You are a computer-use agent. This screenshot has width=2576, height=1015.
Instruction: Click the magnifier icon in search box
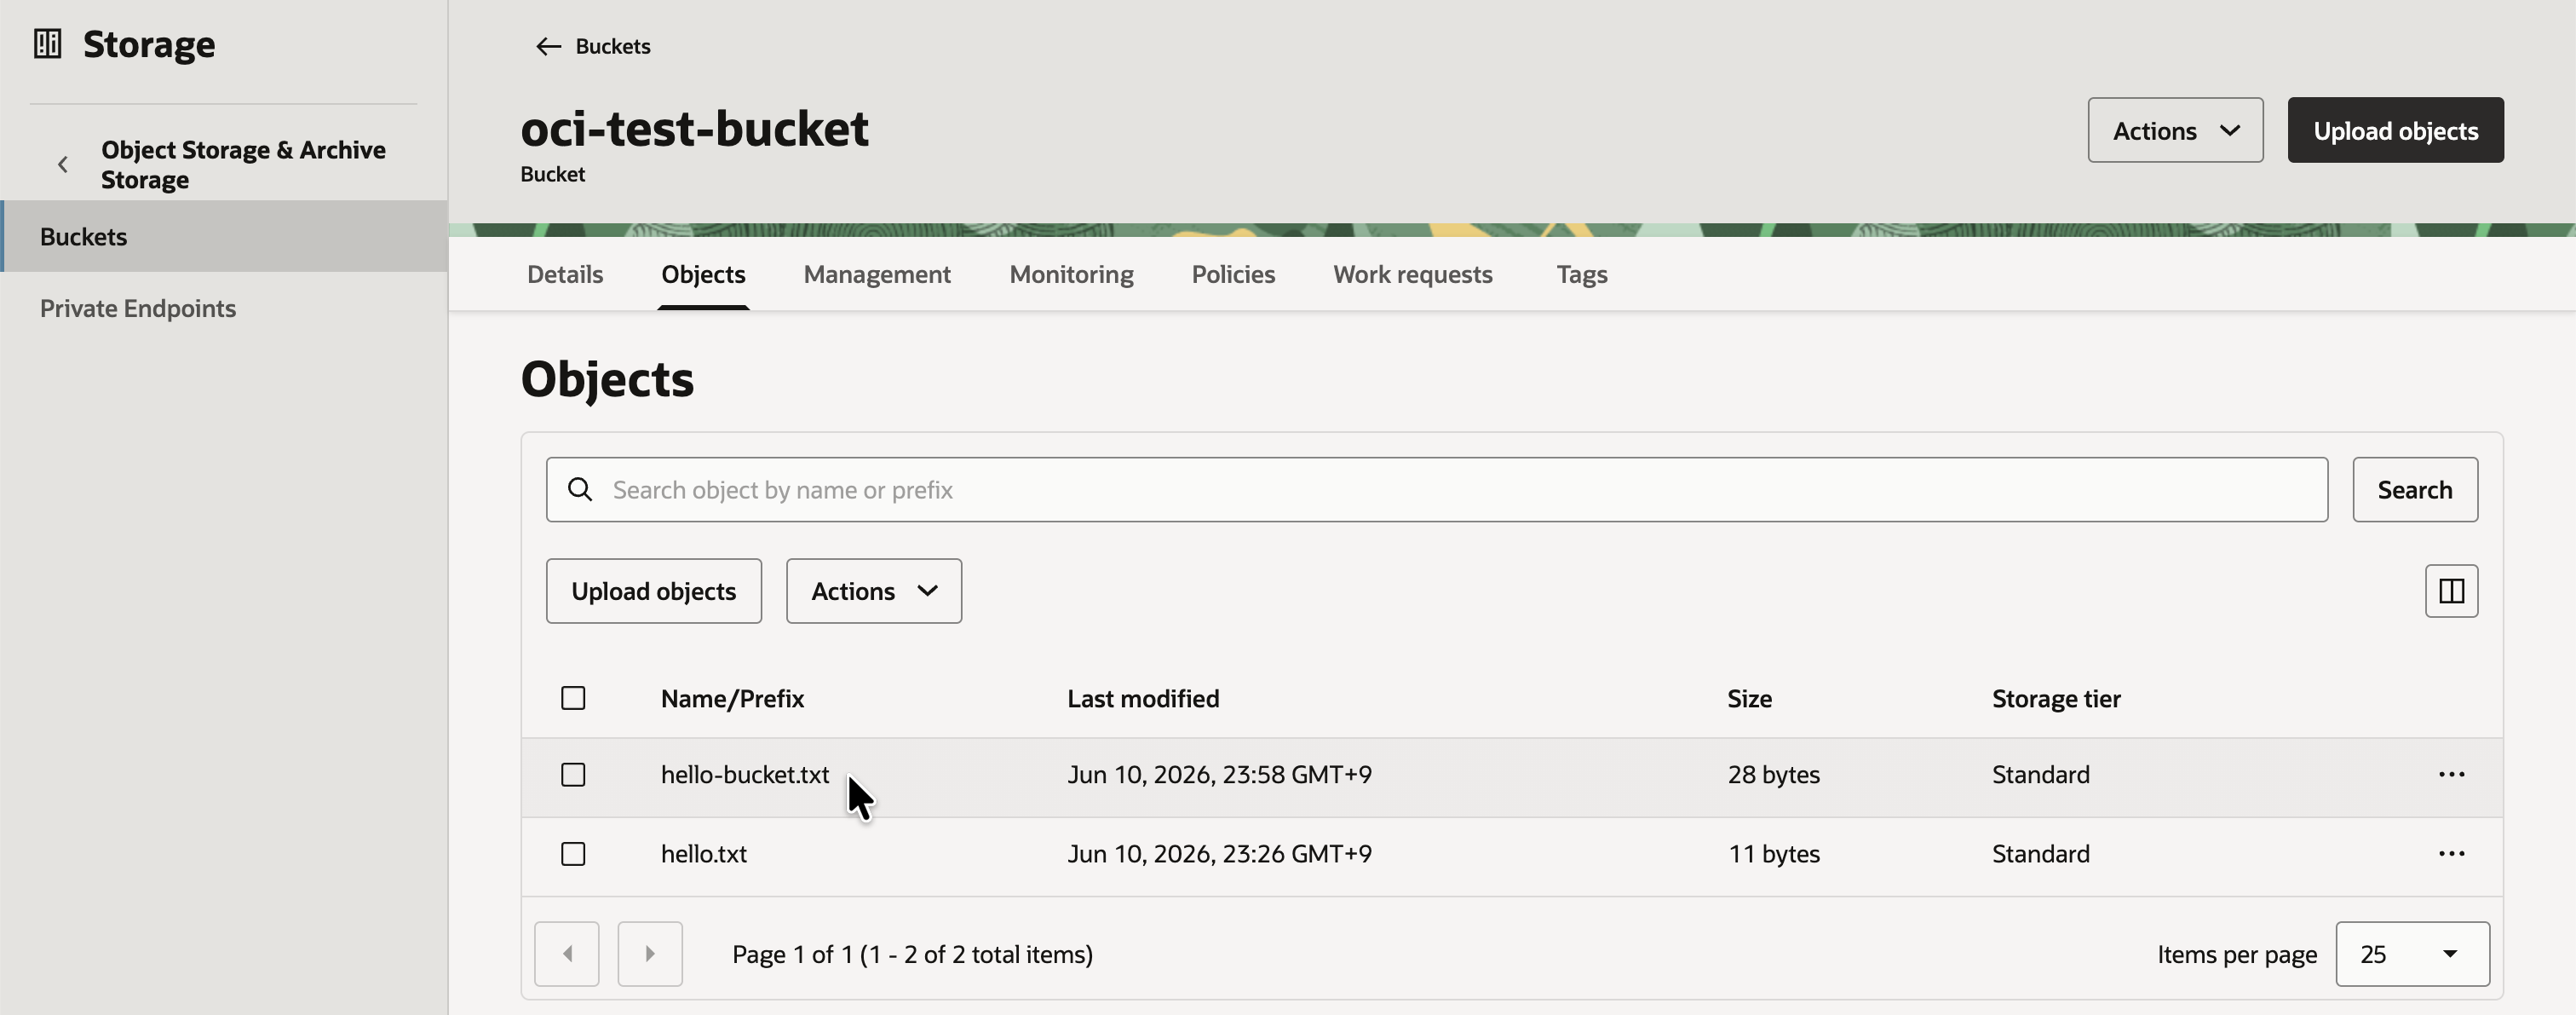click(580, 489)
